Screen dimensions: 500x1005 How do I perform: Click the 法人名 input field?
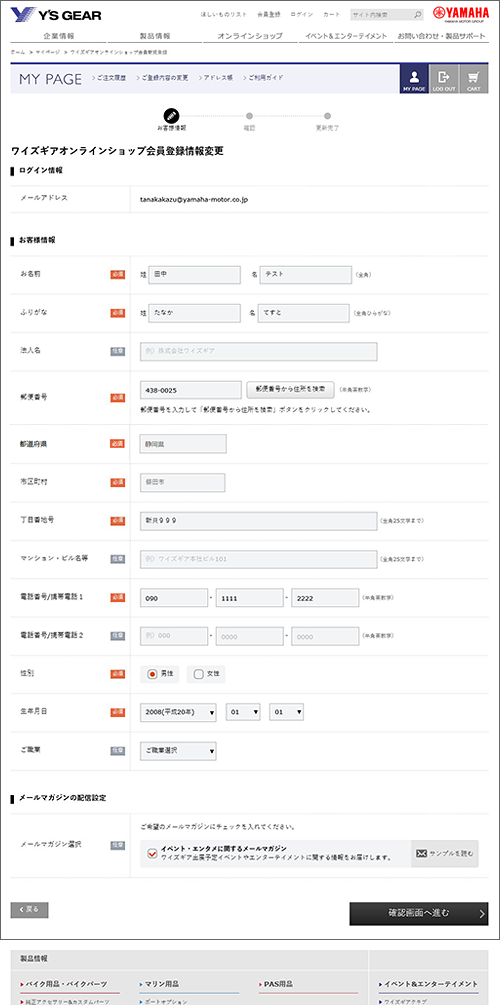pyautogui.click(x=259, y=351)
